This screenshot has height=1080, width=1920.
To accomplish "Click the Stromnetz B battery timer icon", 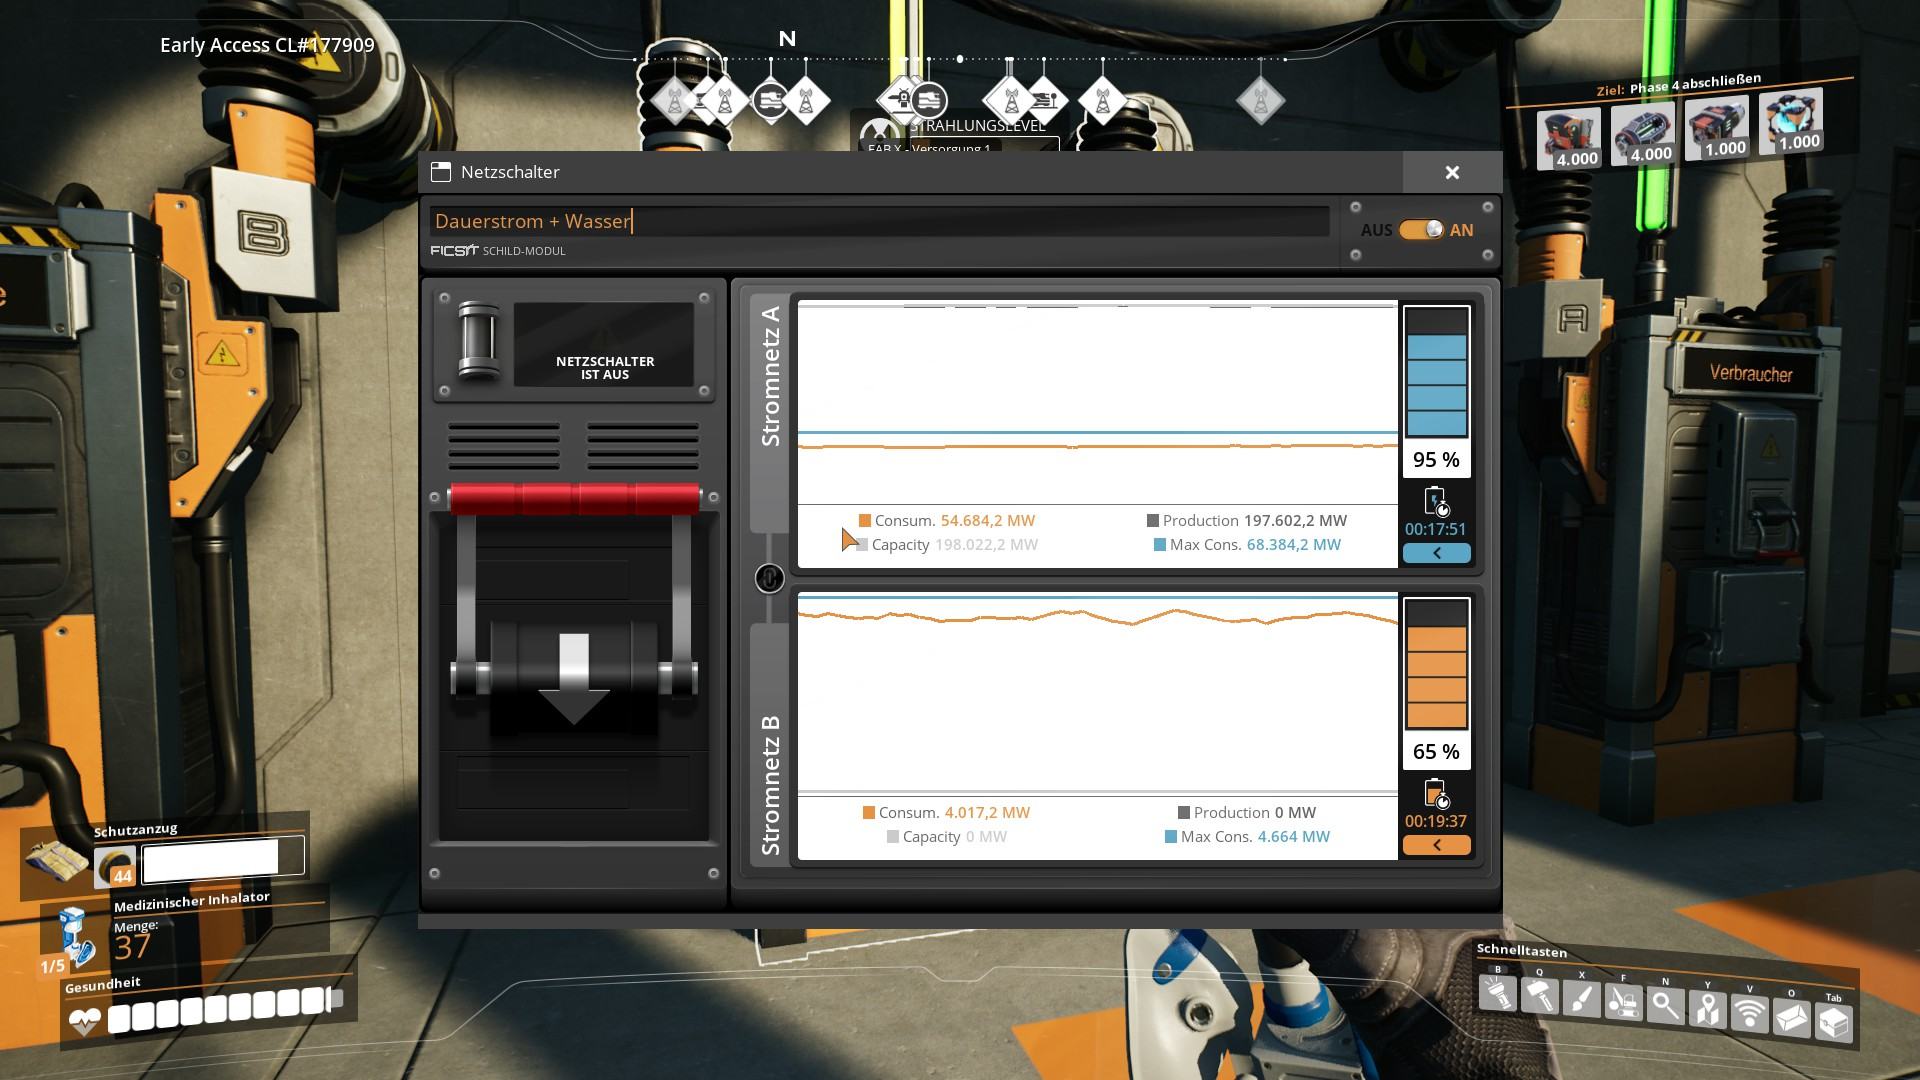I will (x=1436, y=794).
